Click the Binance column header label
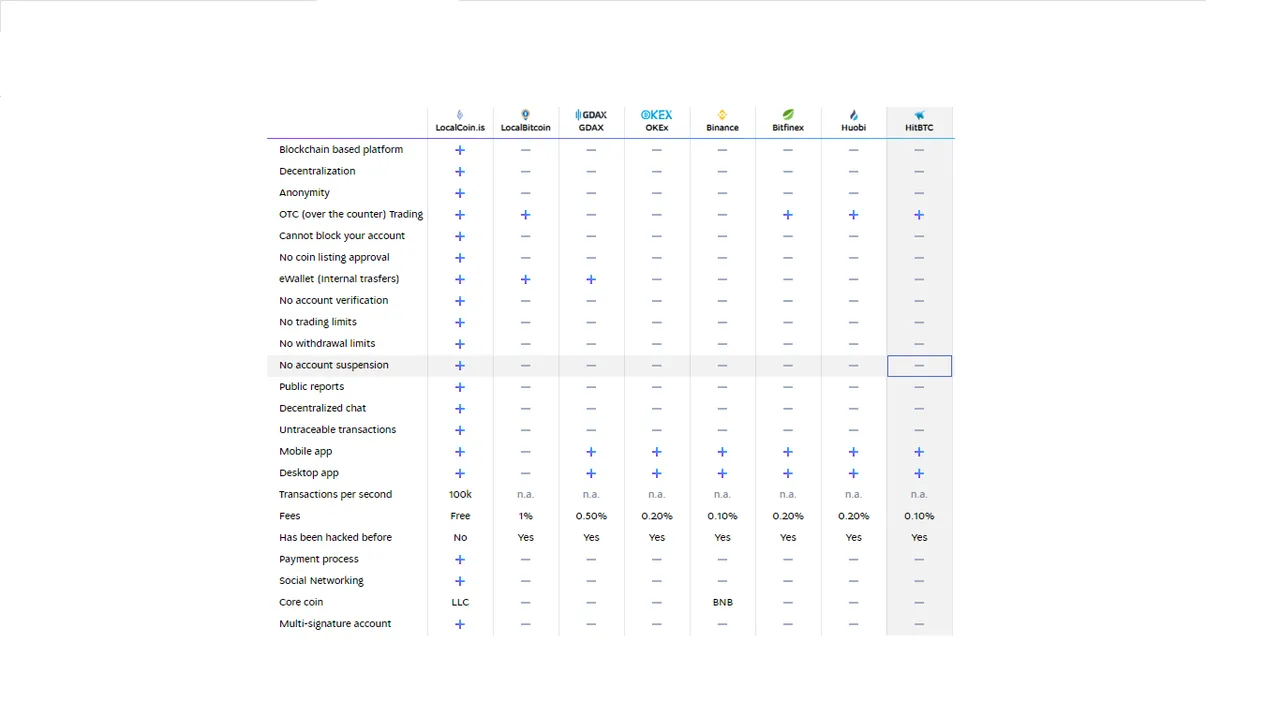 tap(722, 128)
